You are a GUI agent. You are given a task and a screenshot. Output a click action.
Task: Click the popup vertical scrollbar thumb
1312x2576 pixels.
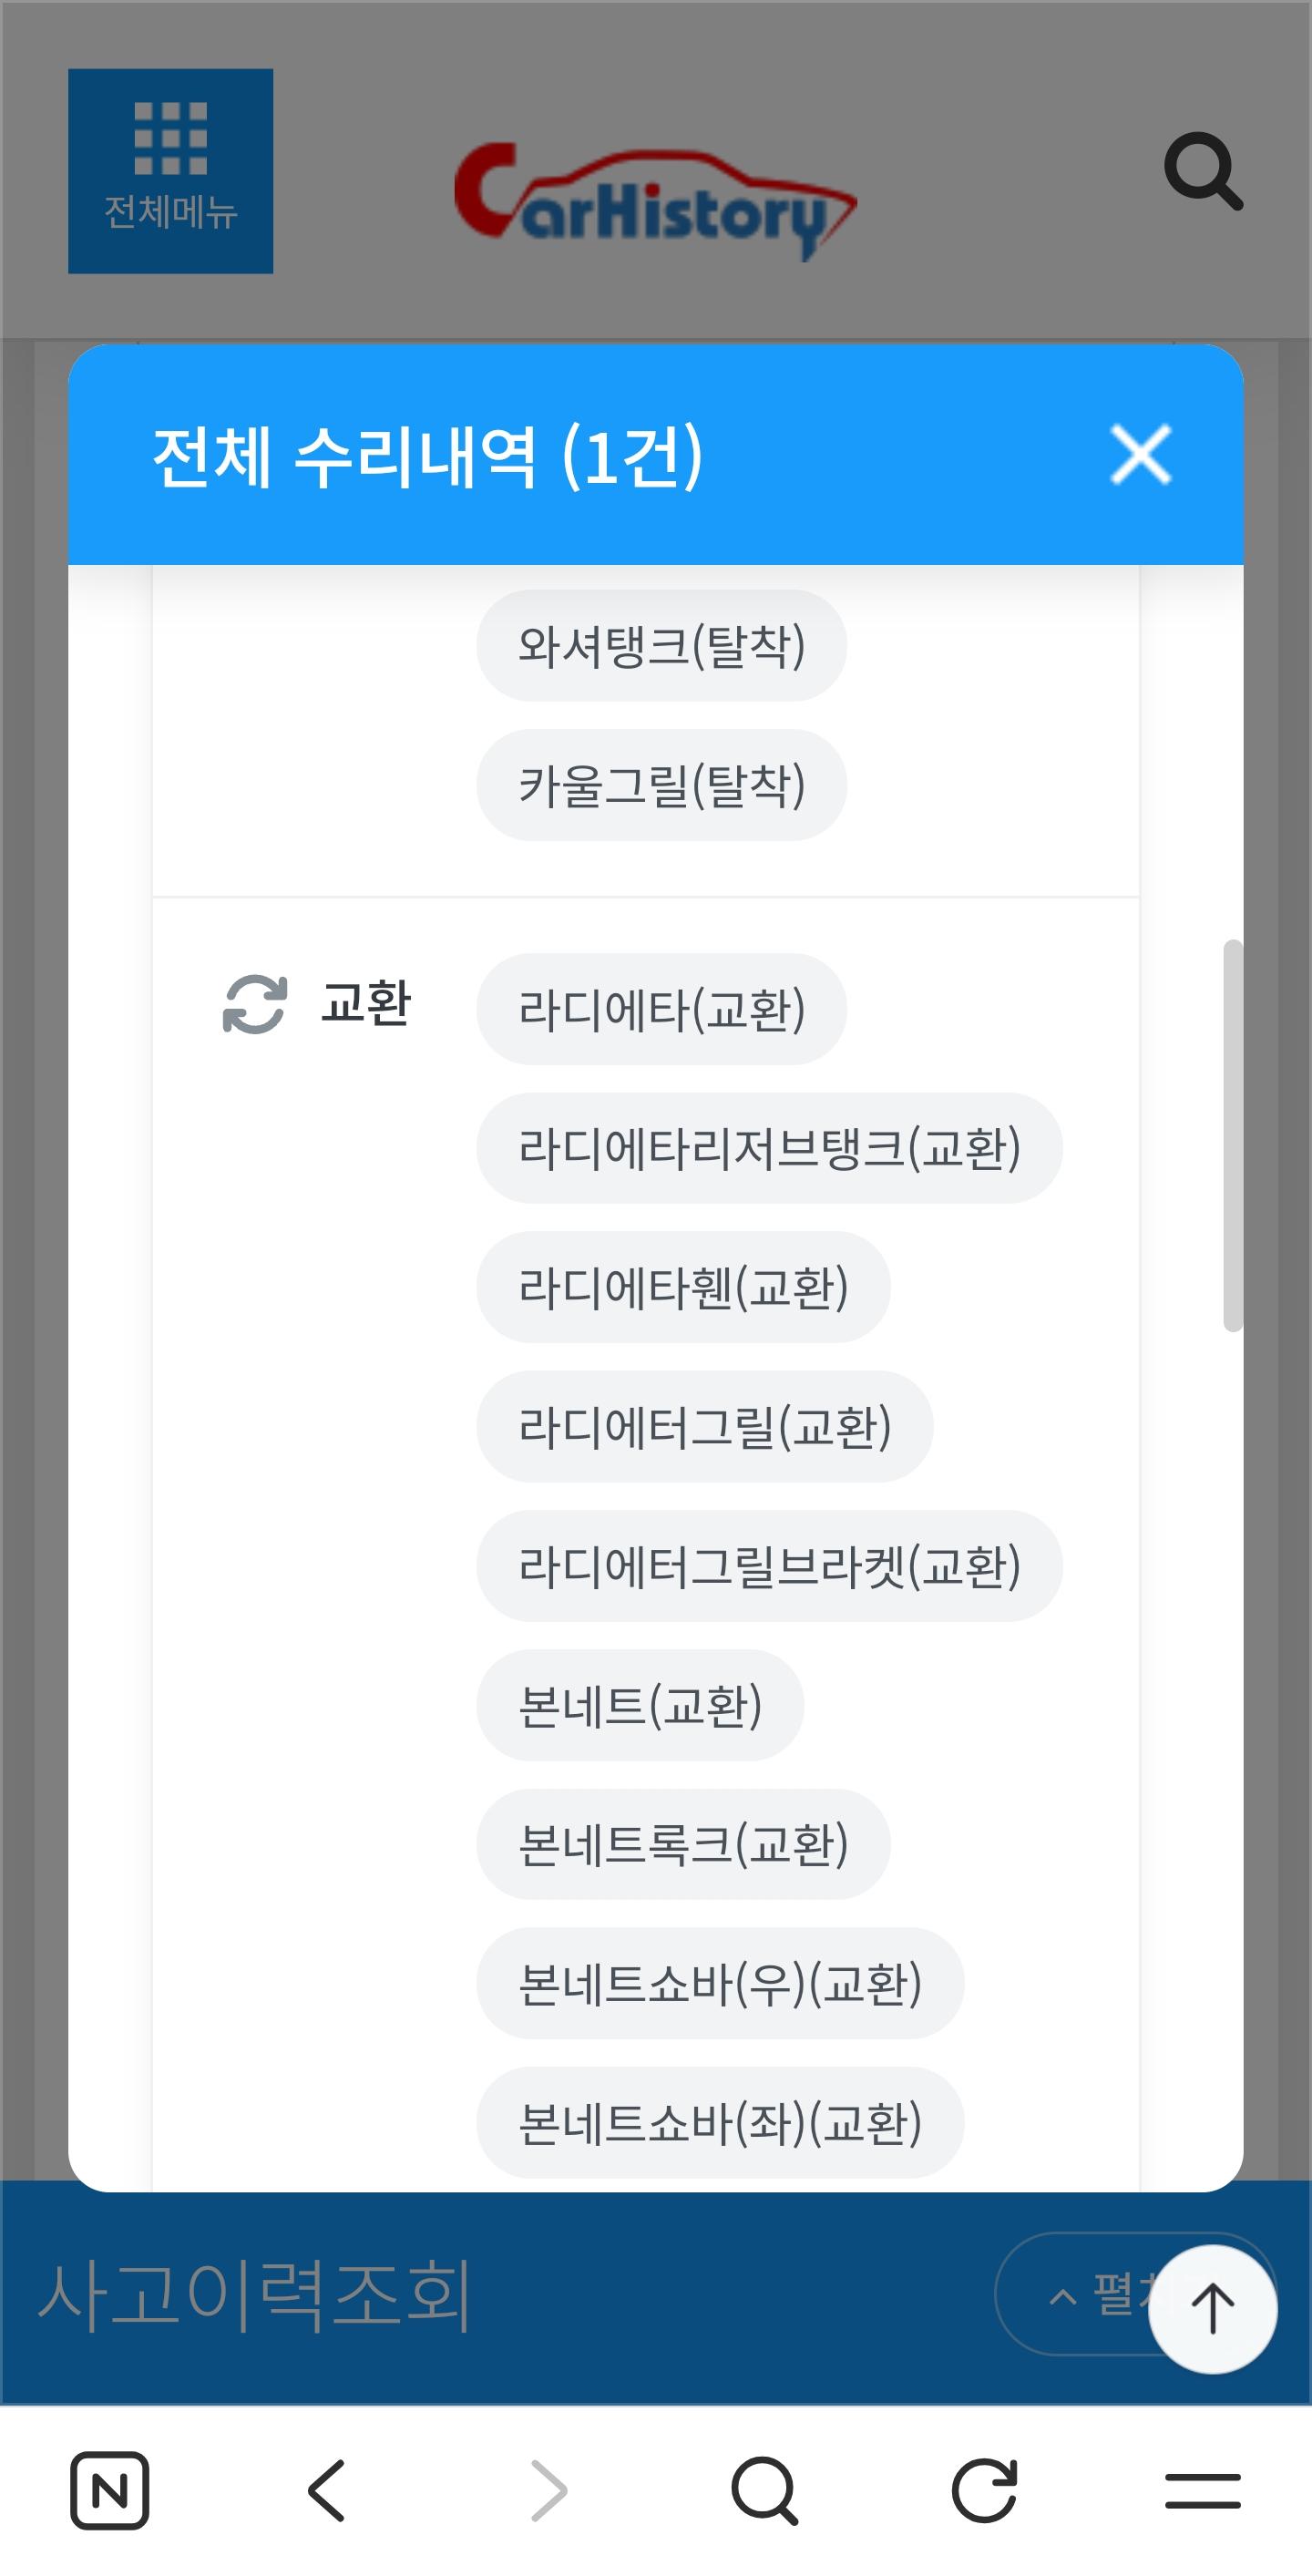(x=1232, y=1135)
